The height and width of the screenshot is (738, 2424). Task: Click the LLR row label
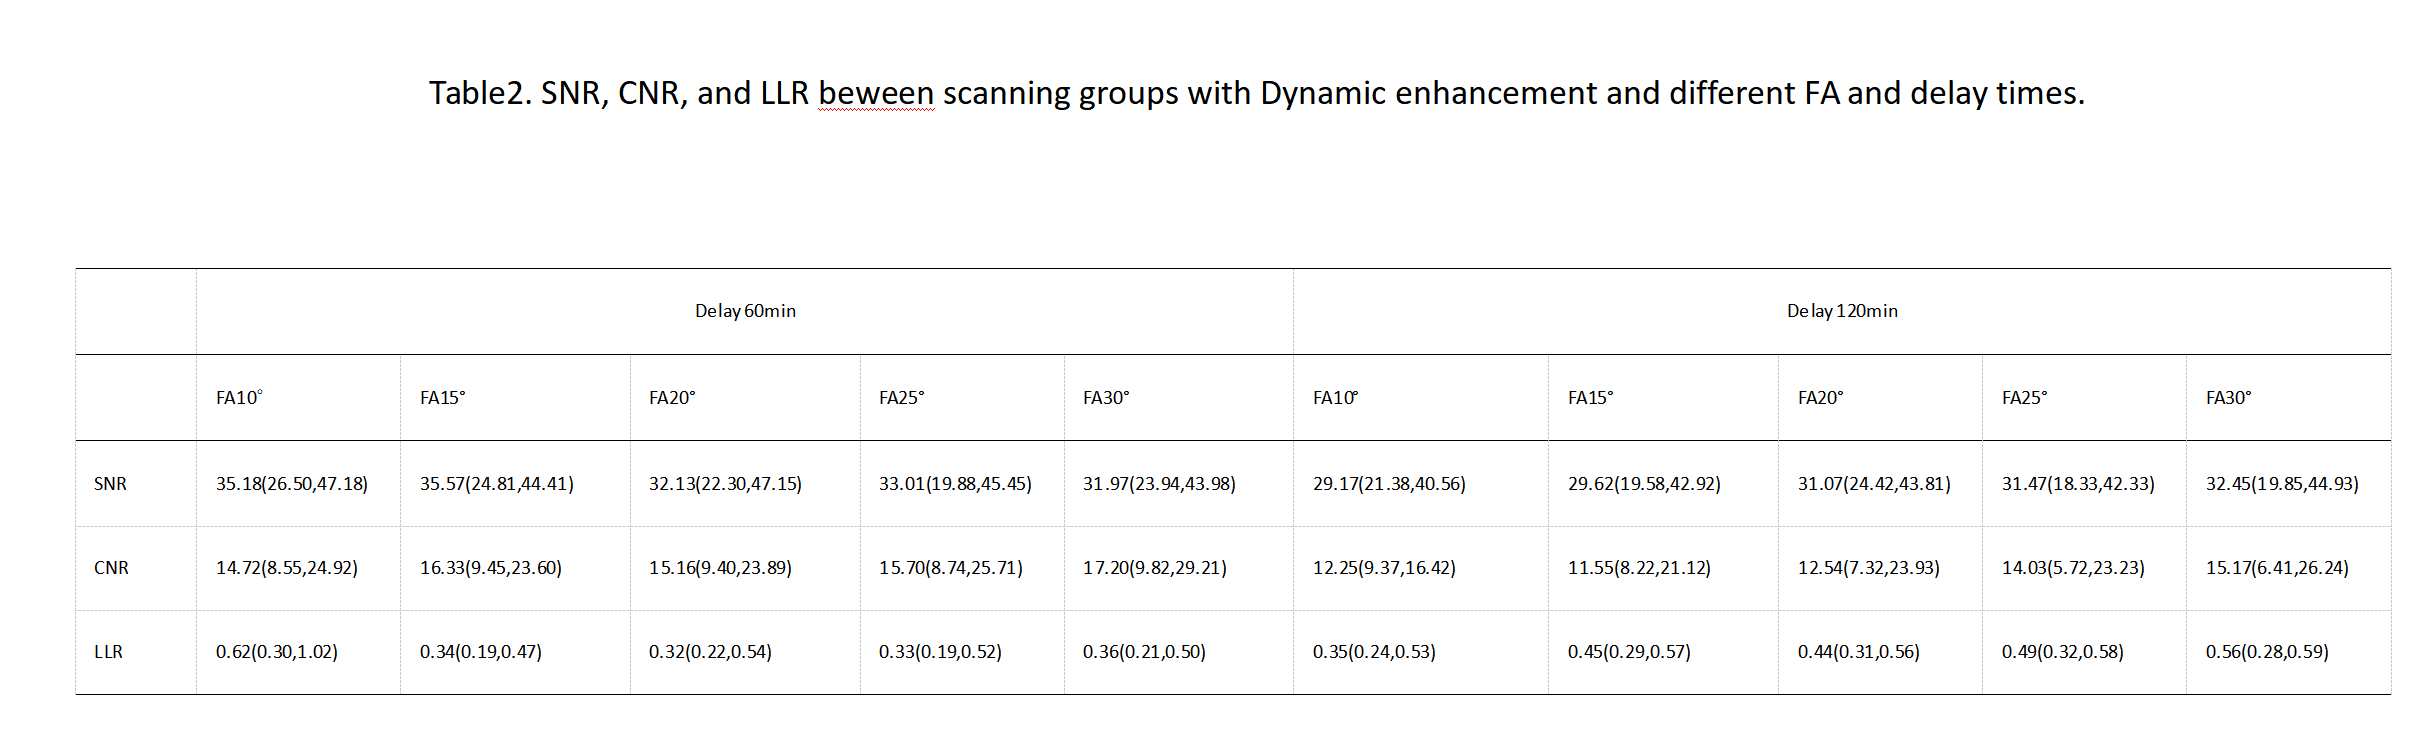(x=108, y=652)
